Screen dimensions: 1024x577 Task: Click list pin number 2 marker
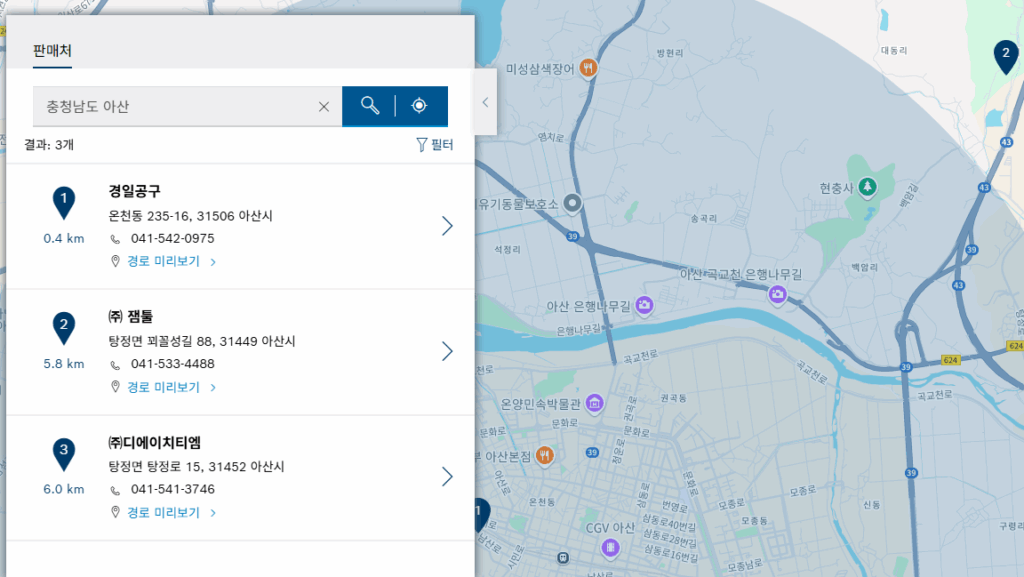[64, 328]
